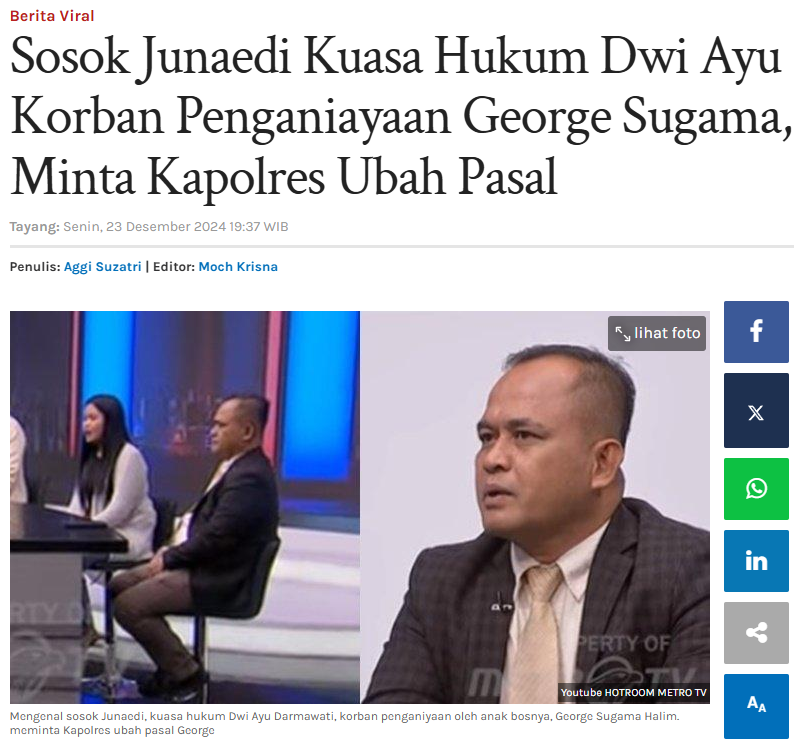Click the Tayang label
Viewport: 800px width, 741px height.
coord(35,227)
